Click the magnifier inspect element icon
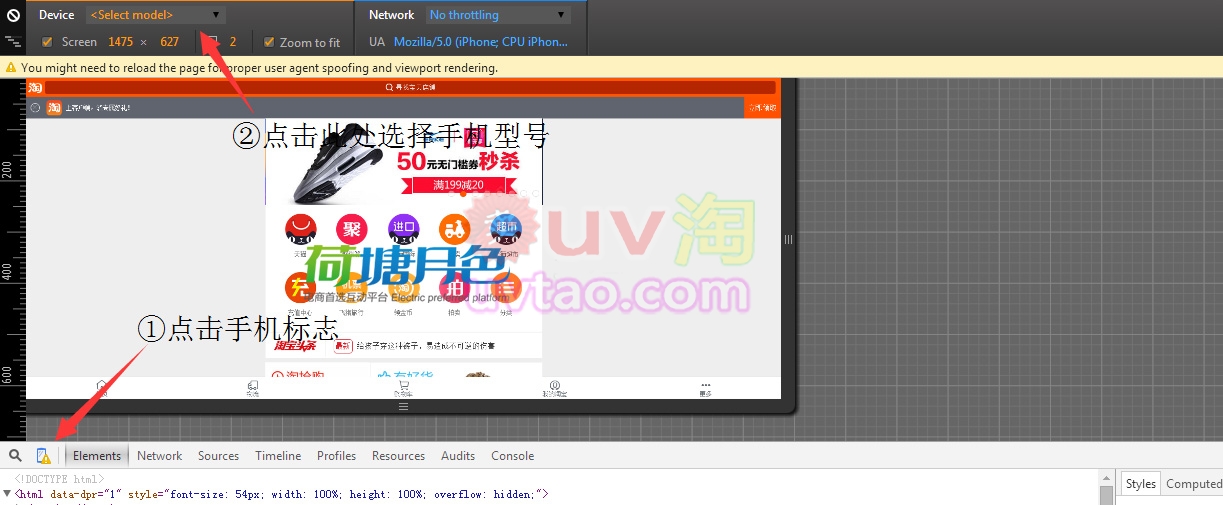 point(15,456)
